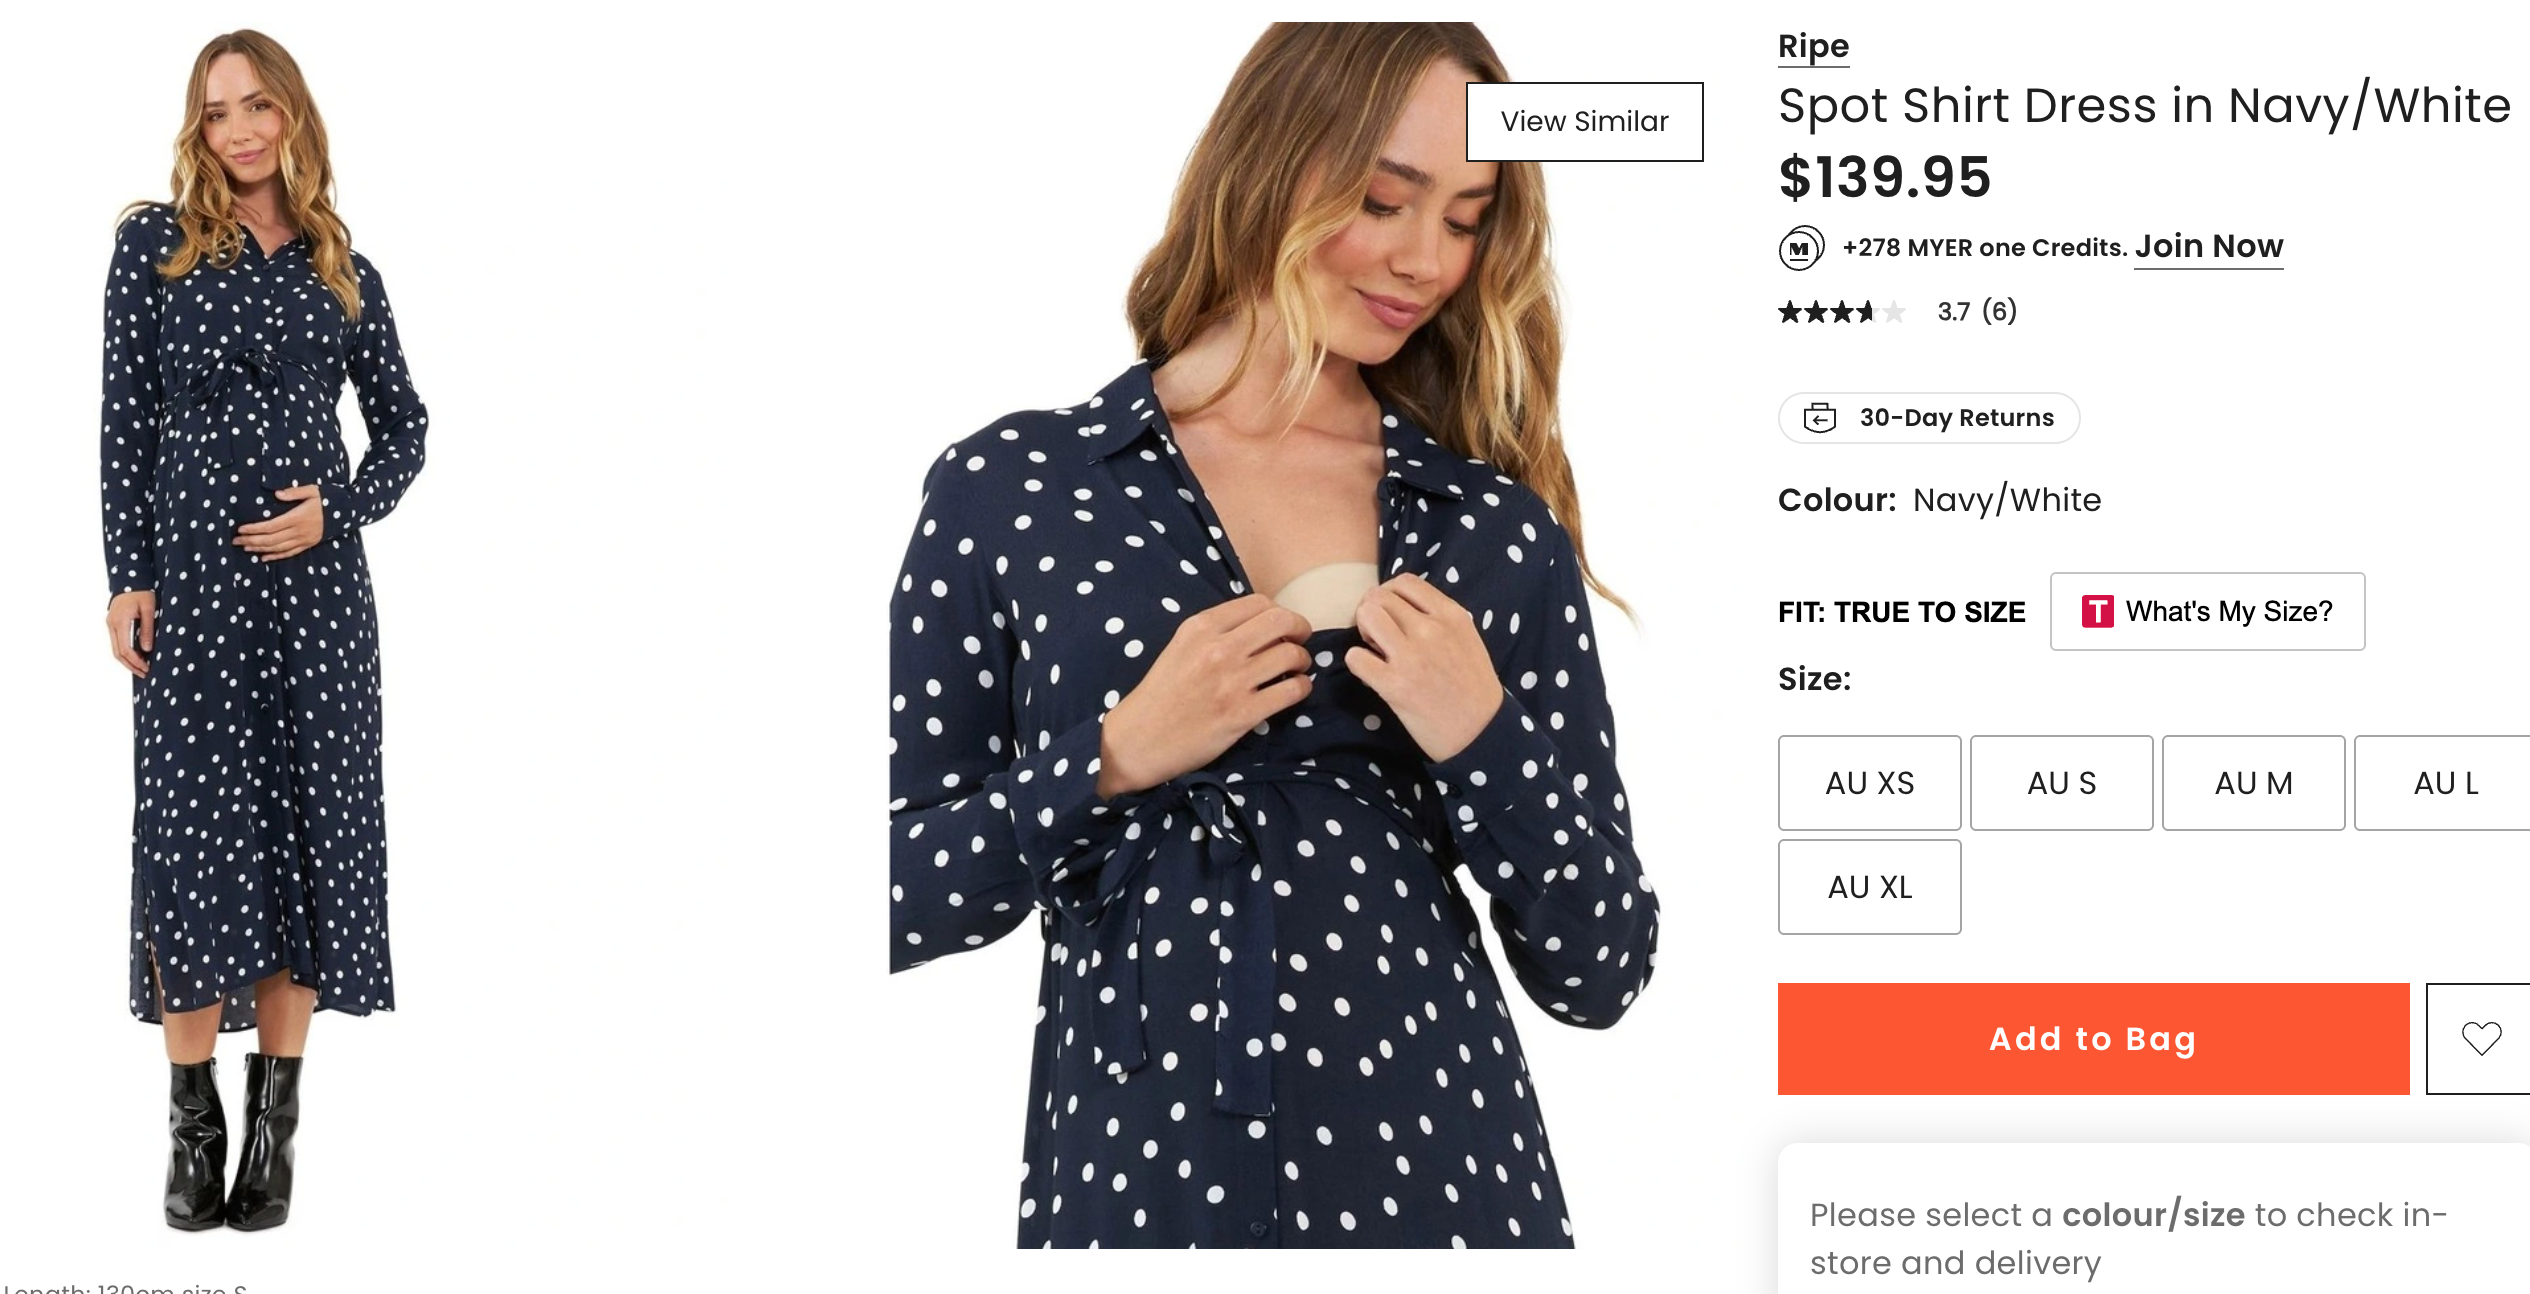This screenshot has height=1294, width=2530.
Task: Choose the AU M size option
Action: pos(2253,783)
